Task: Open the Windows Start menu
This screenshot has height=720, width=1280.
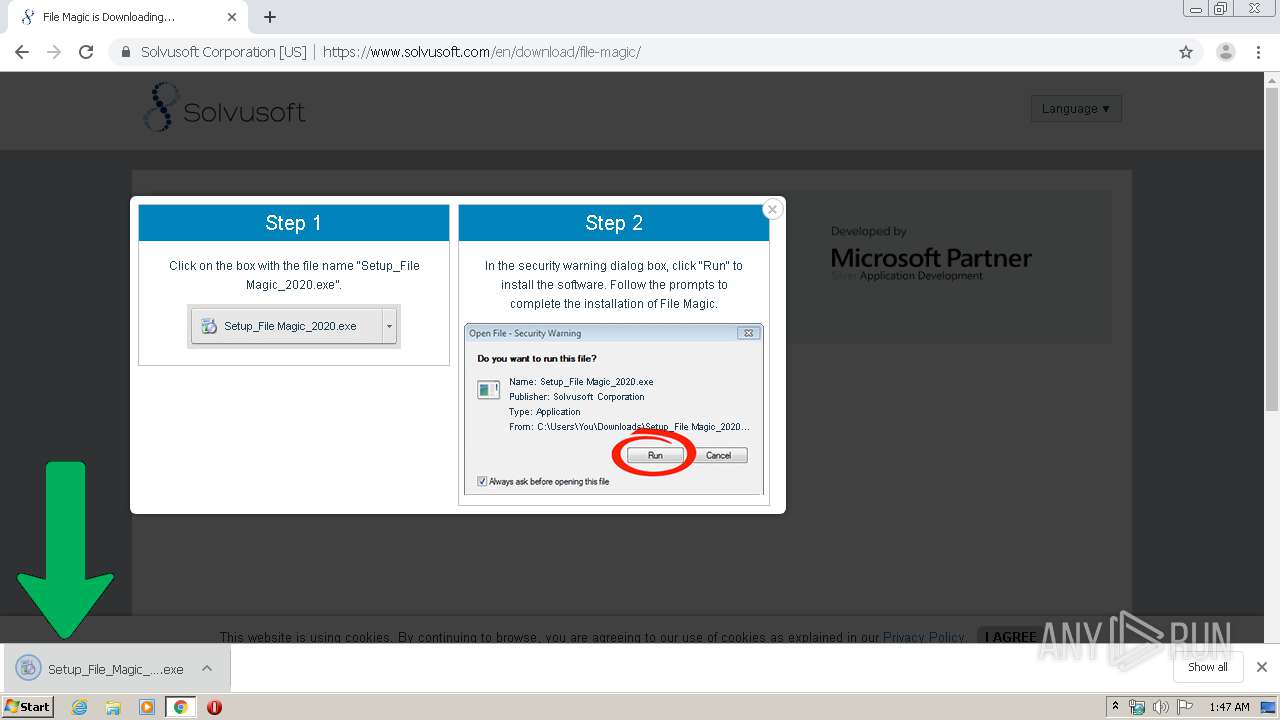Action: tap(28, 706)
